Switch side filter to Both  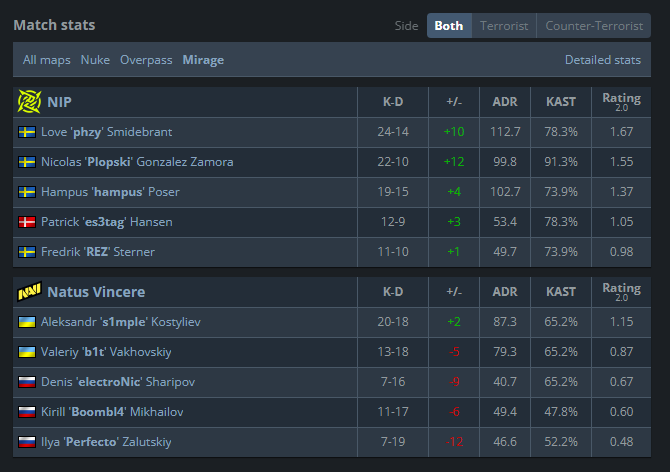449,26
